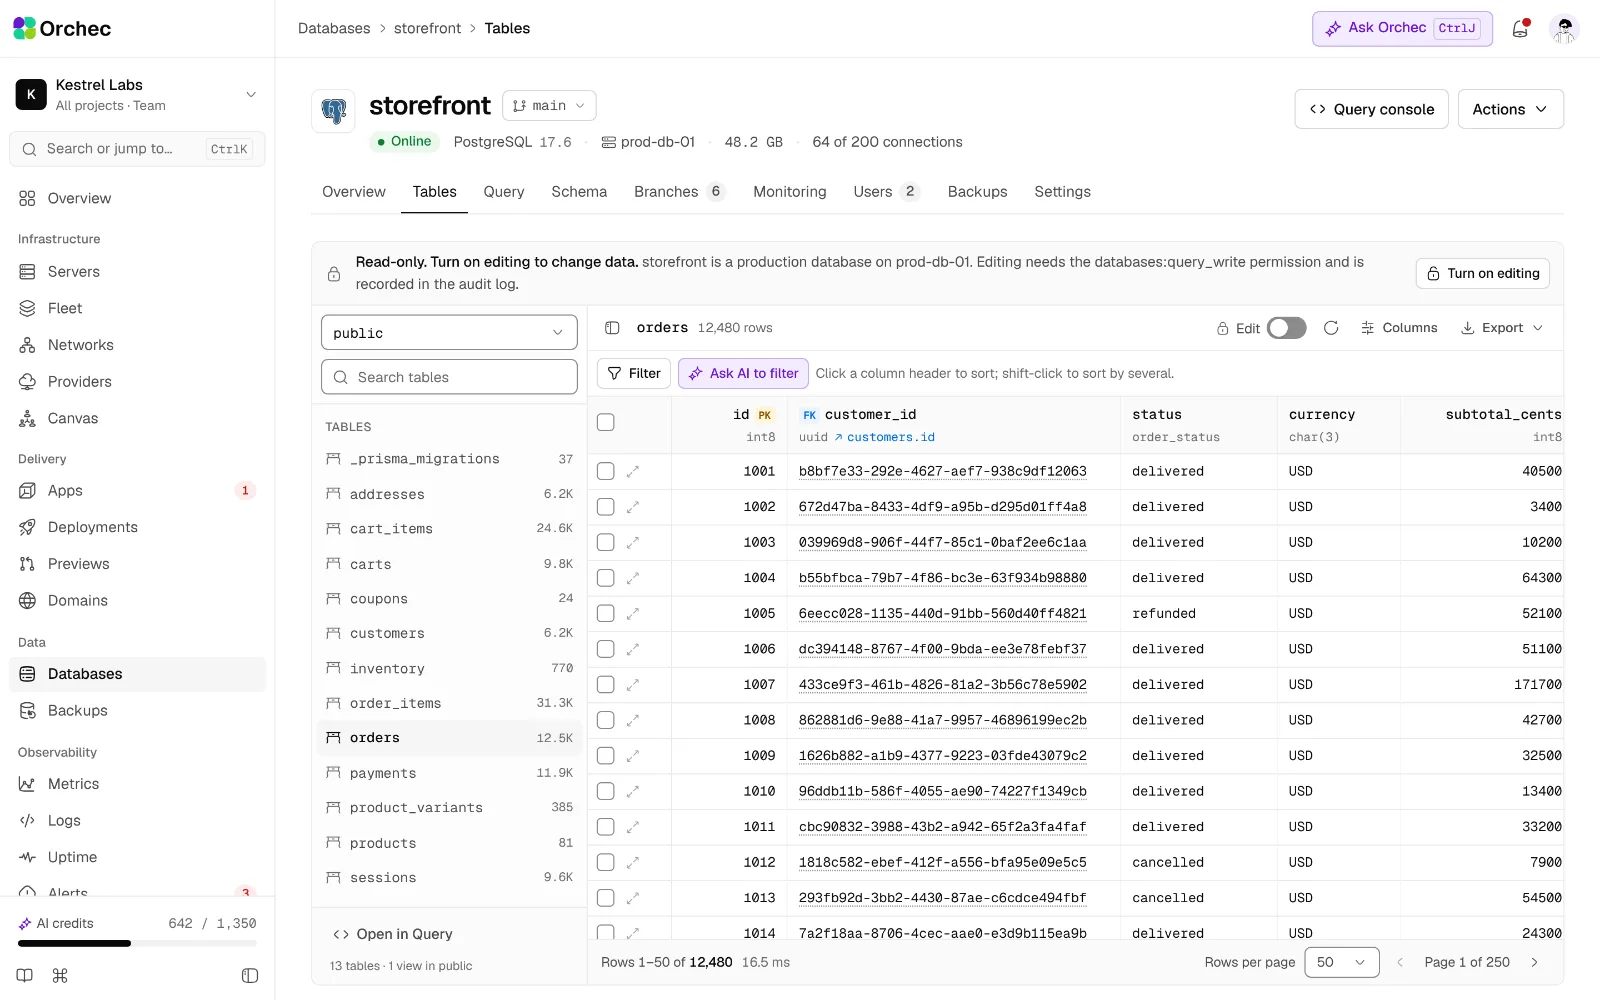
Task: Open Canvas in sidebar
Action: coord(138,418)
